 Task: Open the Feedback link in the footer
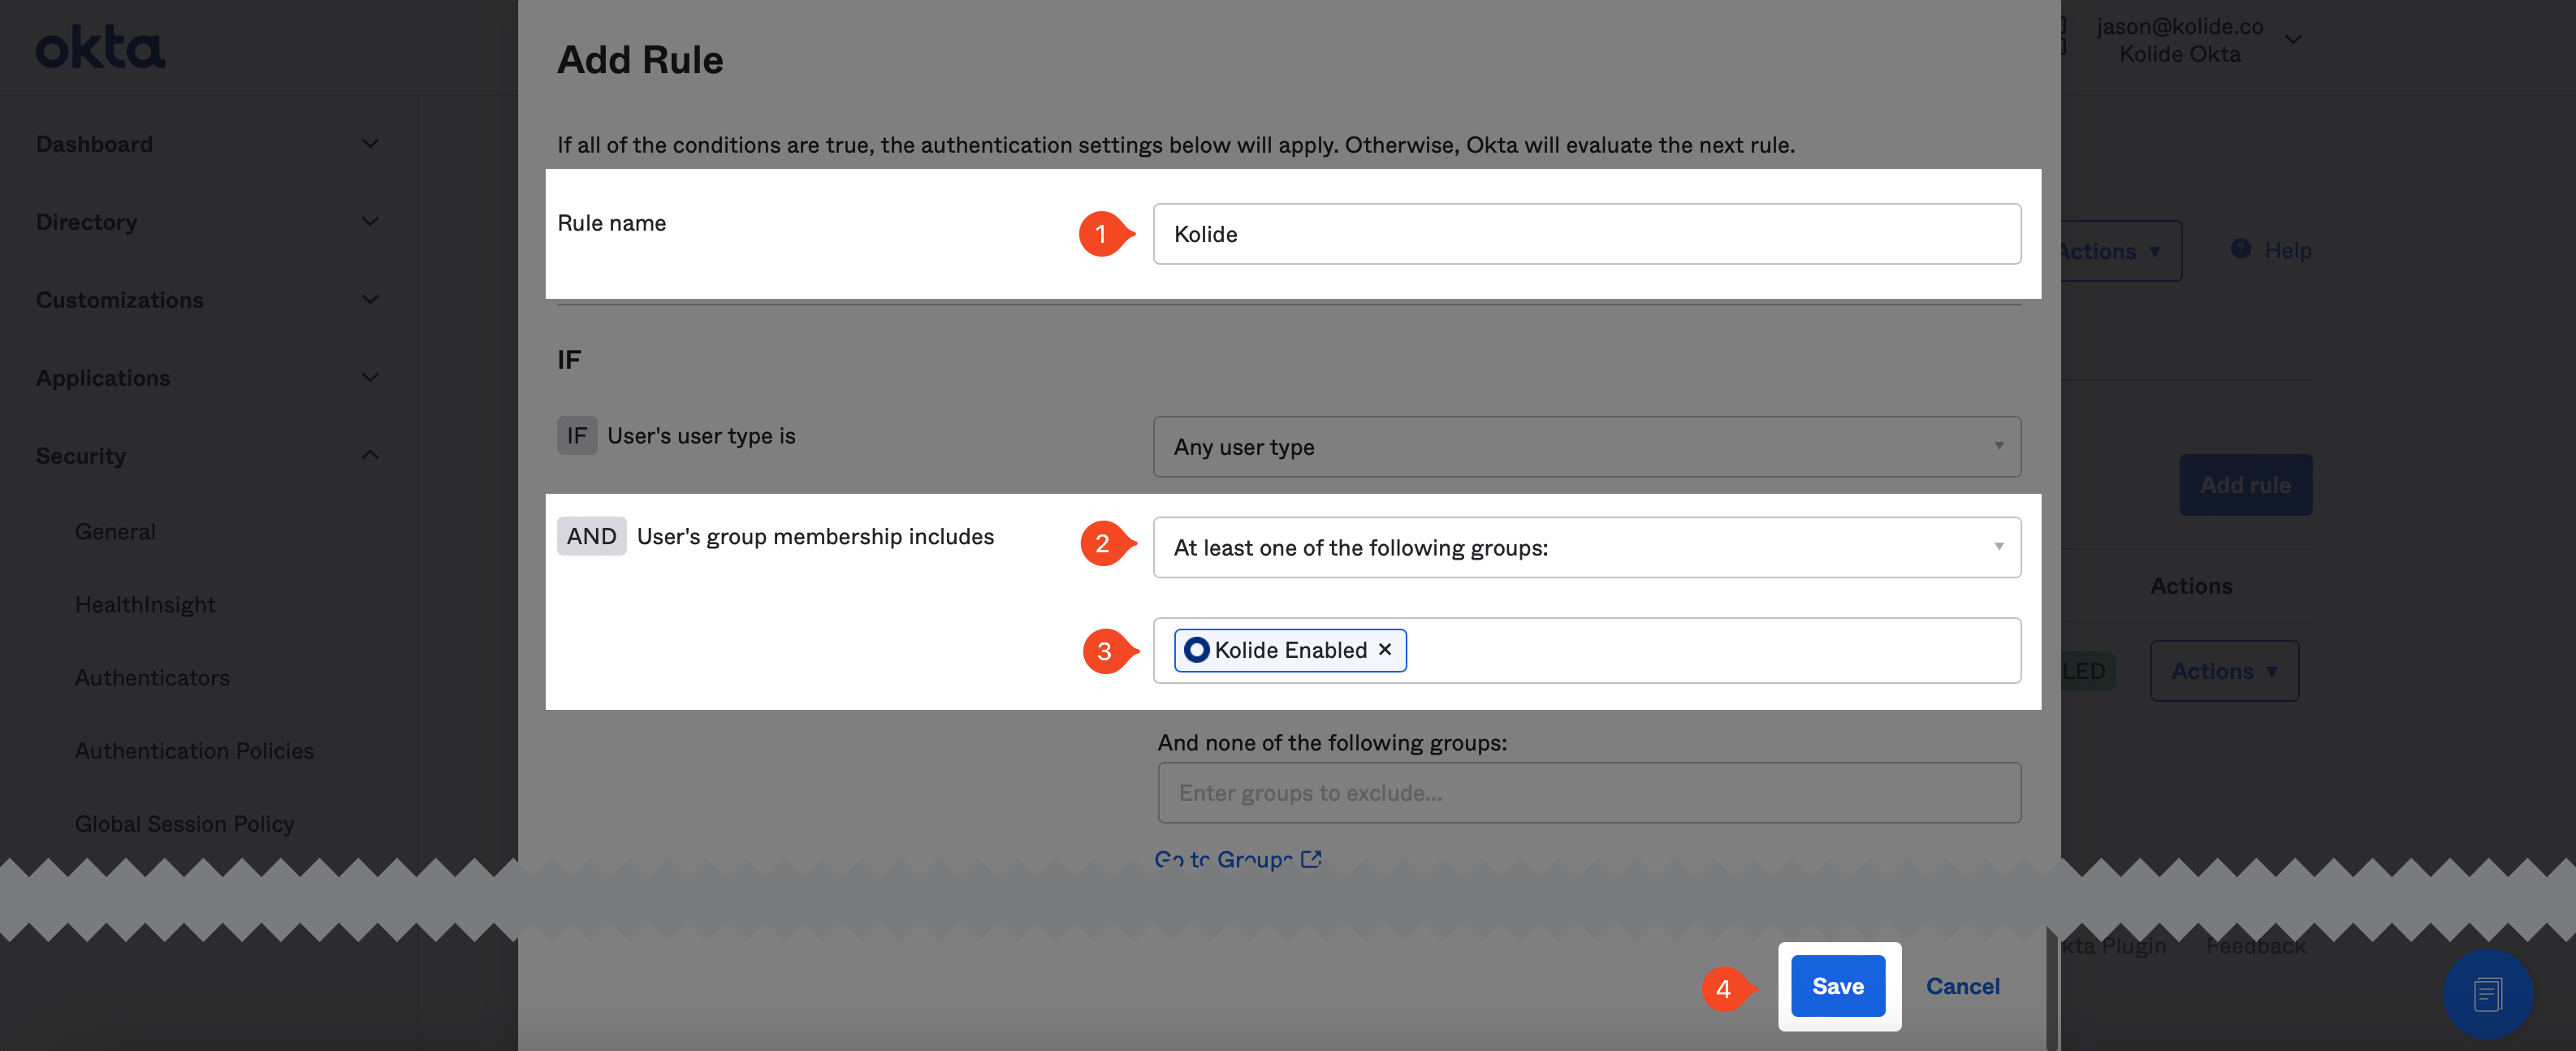coord(2256,946)
